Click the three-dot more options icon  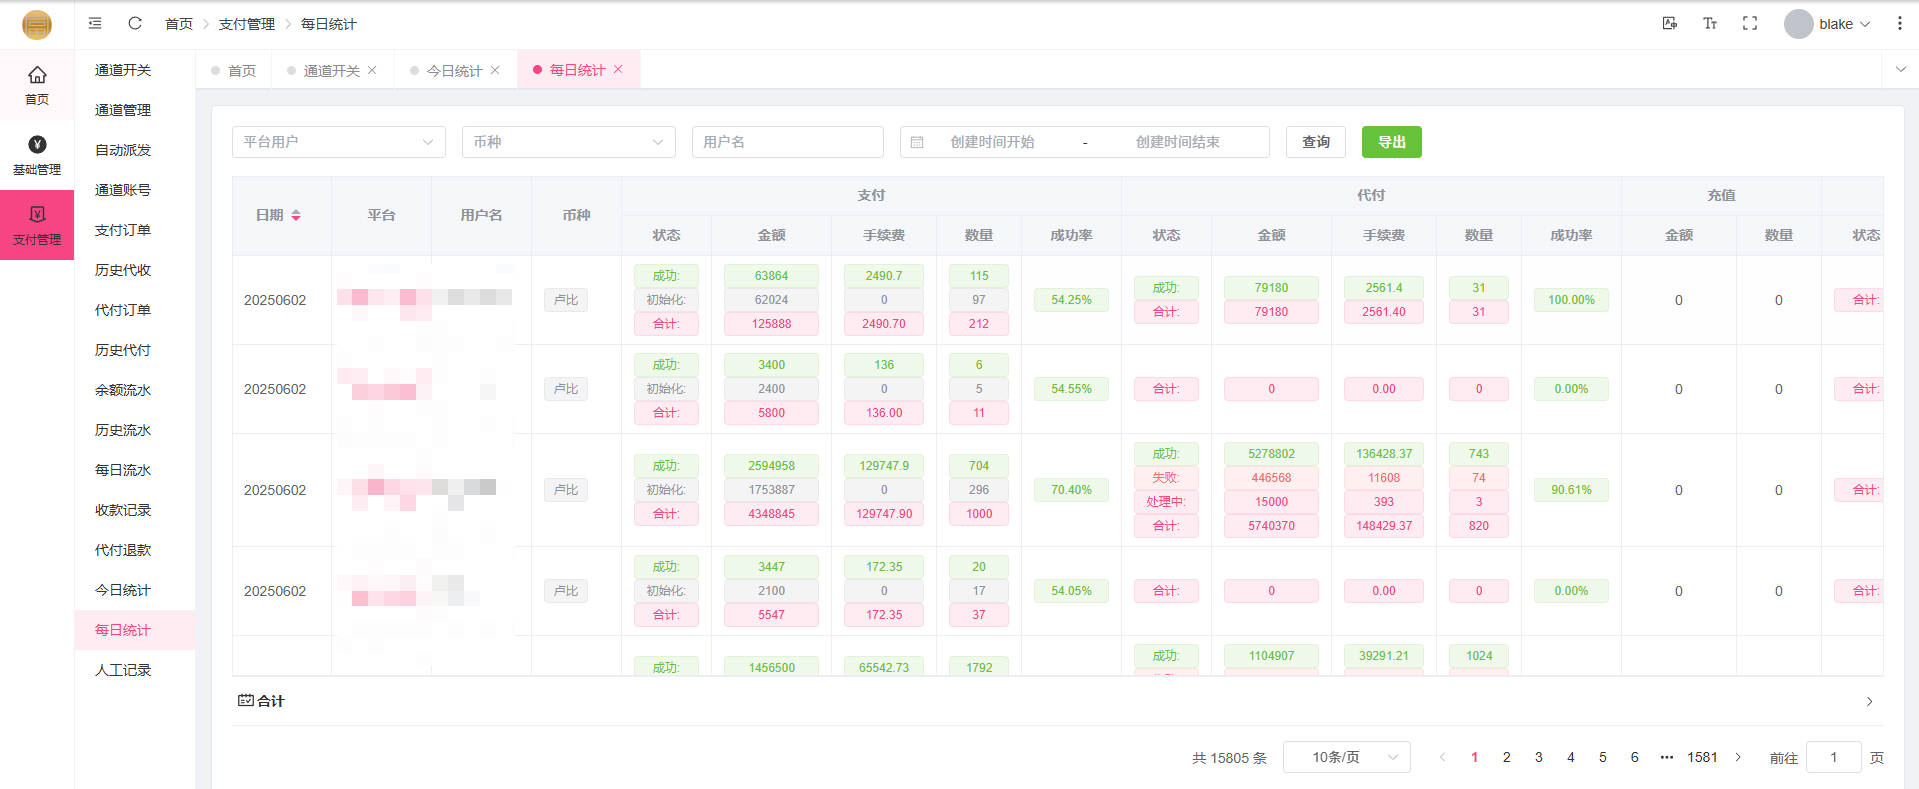[1899, 23]
